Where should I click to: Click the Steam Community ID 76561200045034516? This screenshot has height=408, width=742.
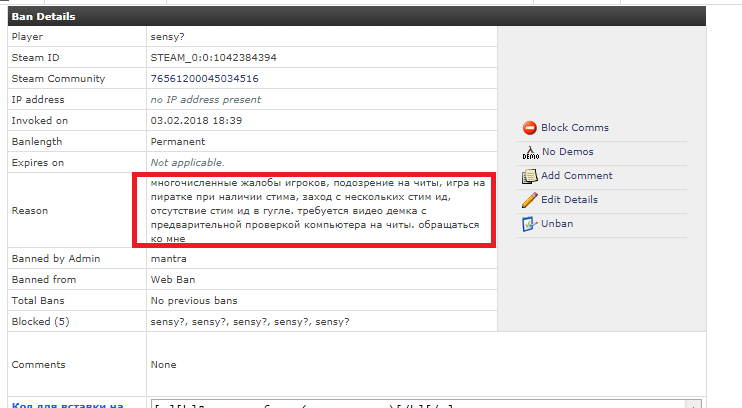pyautogui.click(x=204, y=78)
